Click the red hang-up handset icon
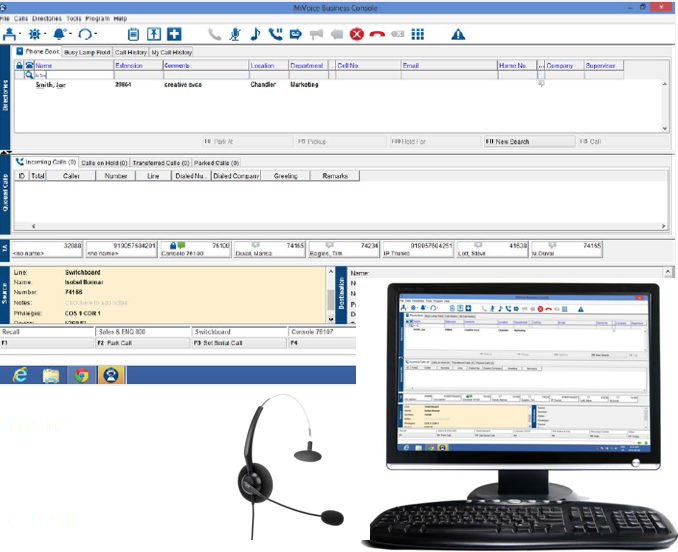Image resolution: width=678 pixels, height=552 pixels. coord(377,35)
